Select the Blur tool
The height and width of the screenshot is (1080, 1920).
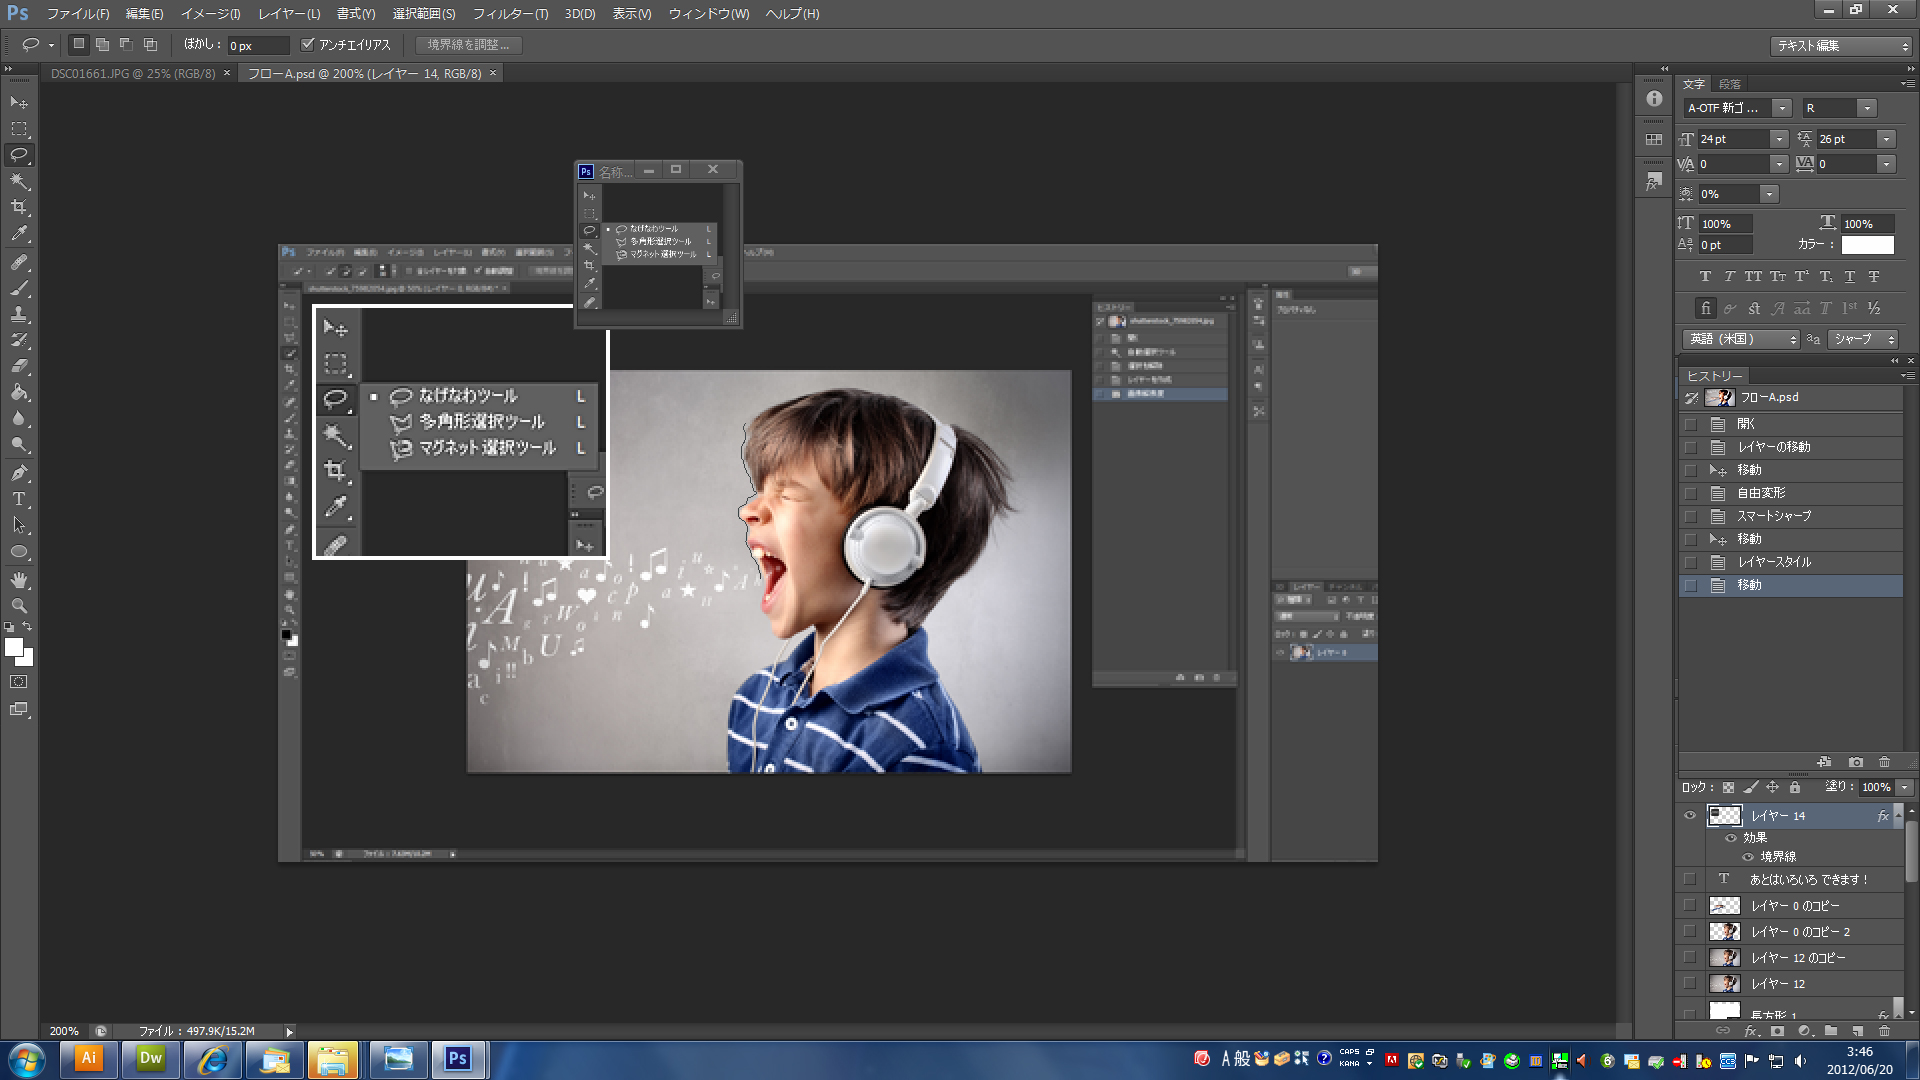point(19,418)
